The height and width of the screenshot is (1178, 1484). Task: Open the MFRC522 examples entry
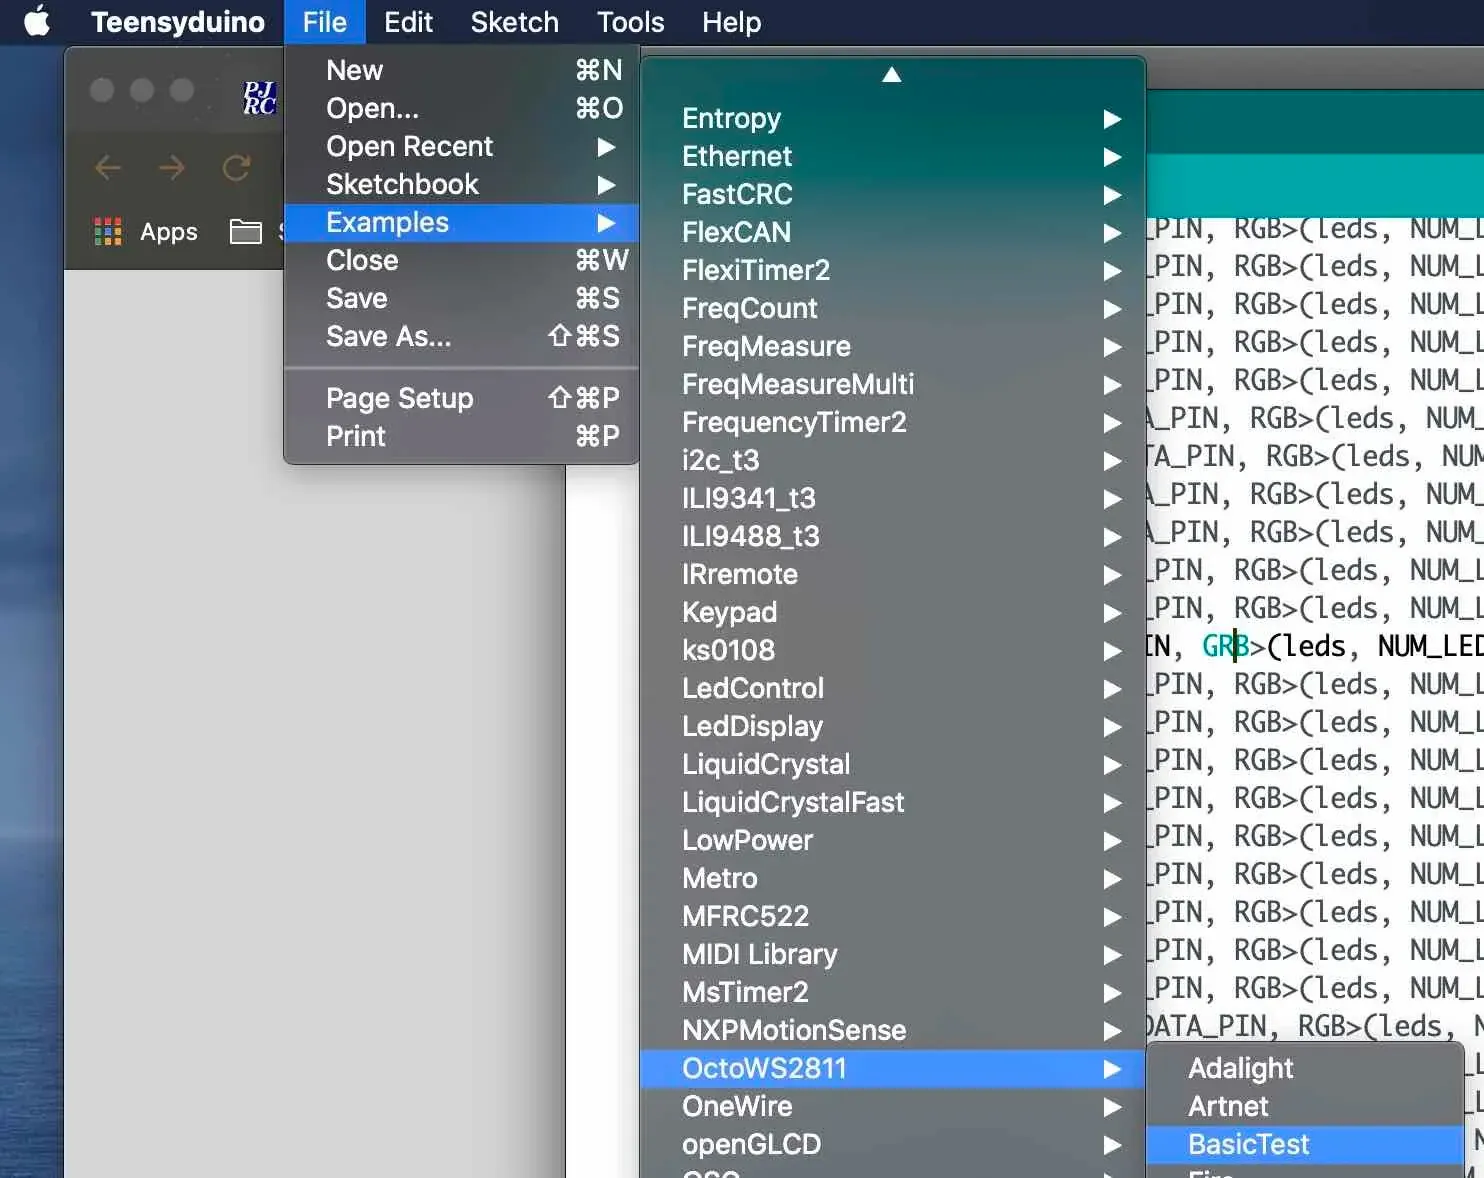pyautogui.click(x=892, y=916)
